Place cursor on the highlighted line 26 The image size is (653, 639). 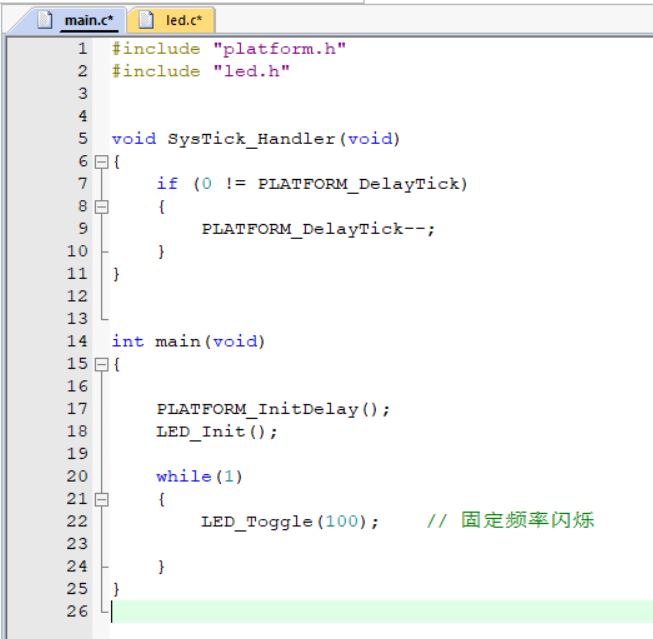coord(381,612)
